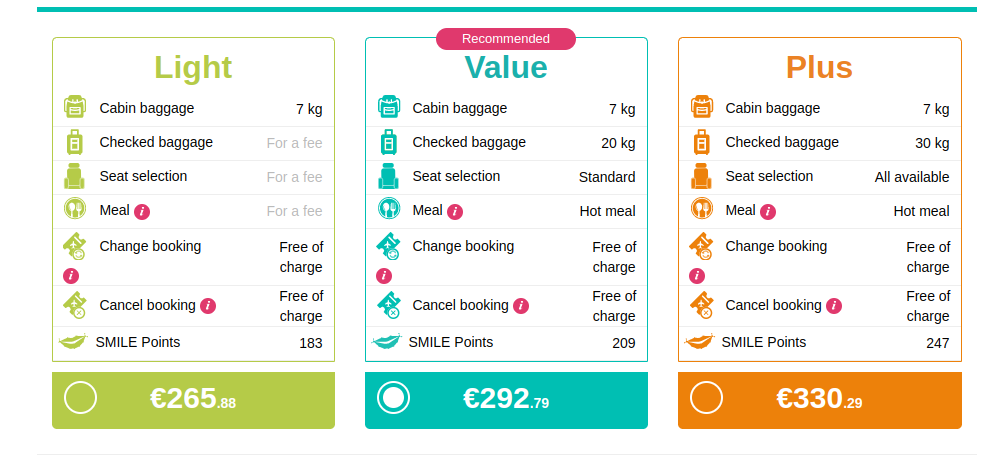1005x455 pixels.
Task: Open Change booking info in Value fare
Action: 384,275
